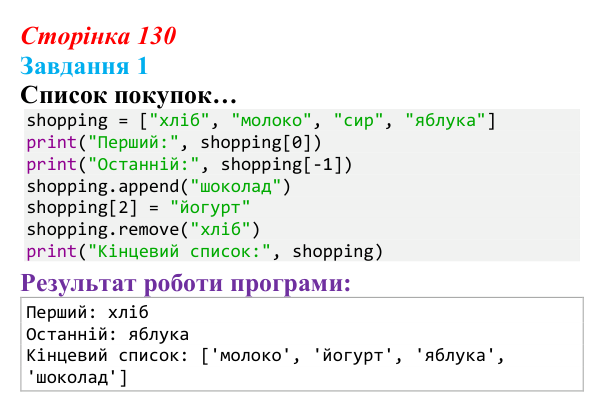Click the line print("Кінцевий список:", shopping)
600x412 pixels.
[x=204, y=252]
